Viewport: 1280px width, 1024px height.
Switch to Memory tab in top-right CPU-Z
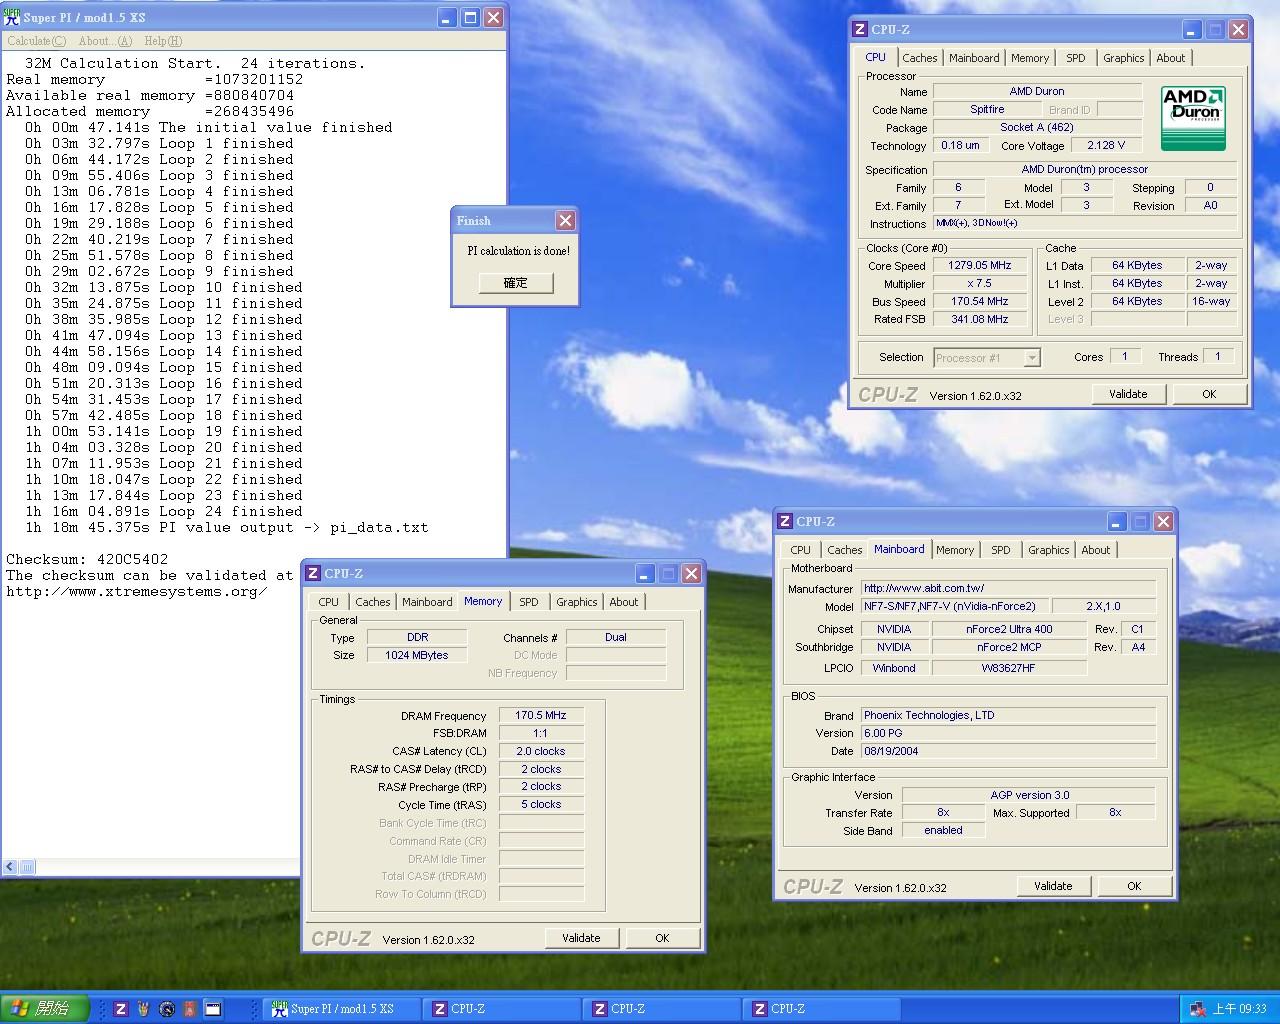click(1030, 58)
